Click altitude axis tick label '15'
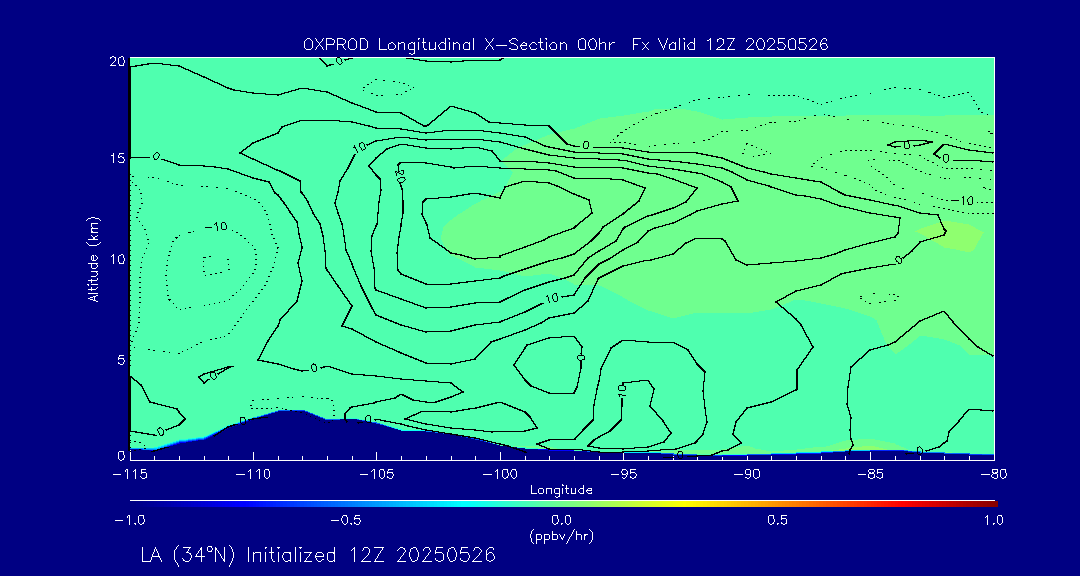 pyautogui.click(x=118, y=158)
